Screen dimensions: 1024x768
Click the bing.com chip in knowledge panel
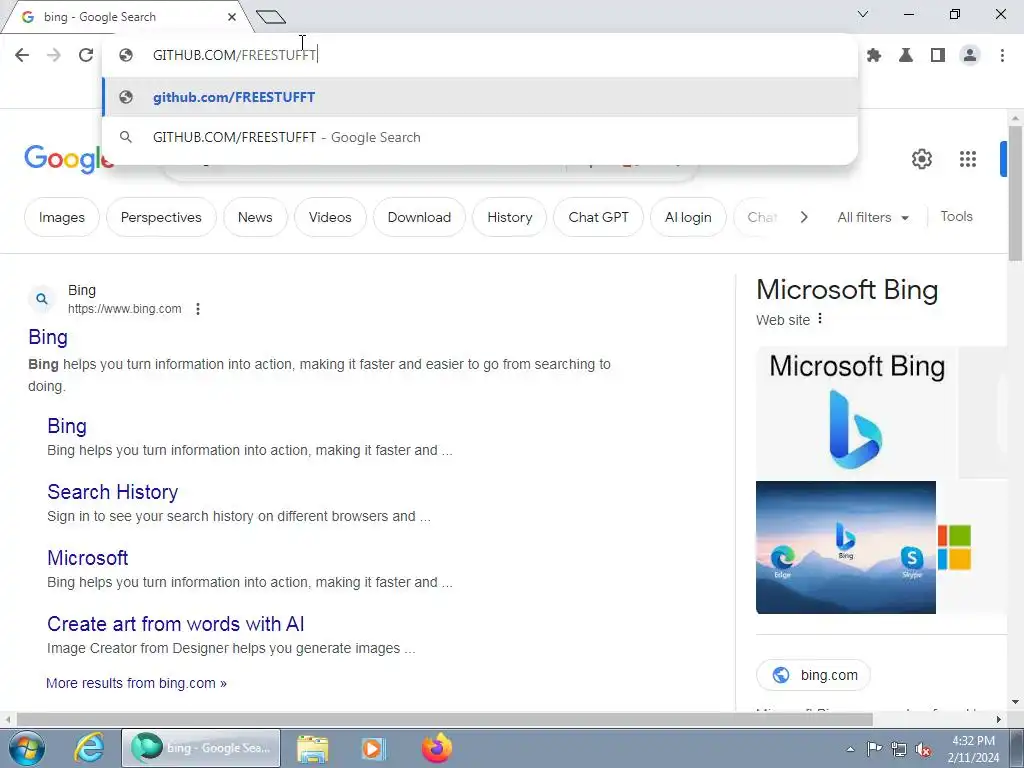pyautogui.click(x=813, y=675)
